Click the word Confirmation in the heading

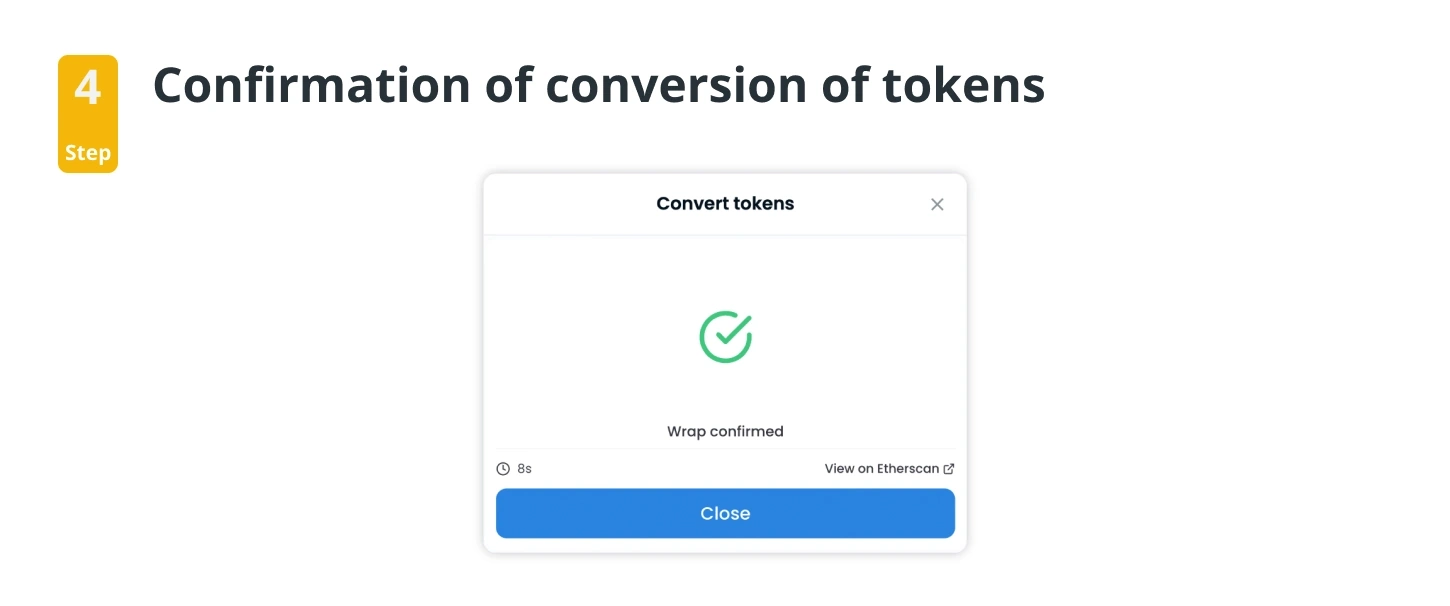(x=311, y=85)
